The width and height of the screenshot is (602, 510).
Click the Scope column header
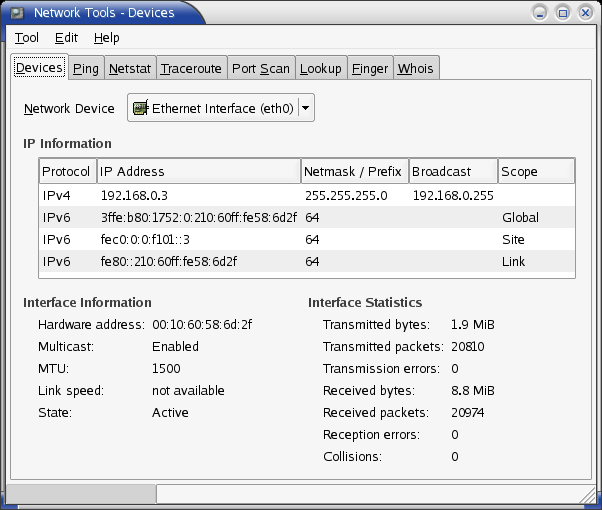(x=536, y=171)
